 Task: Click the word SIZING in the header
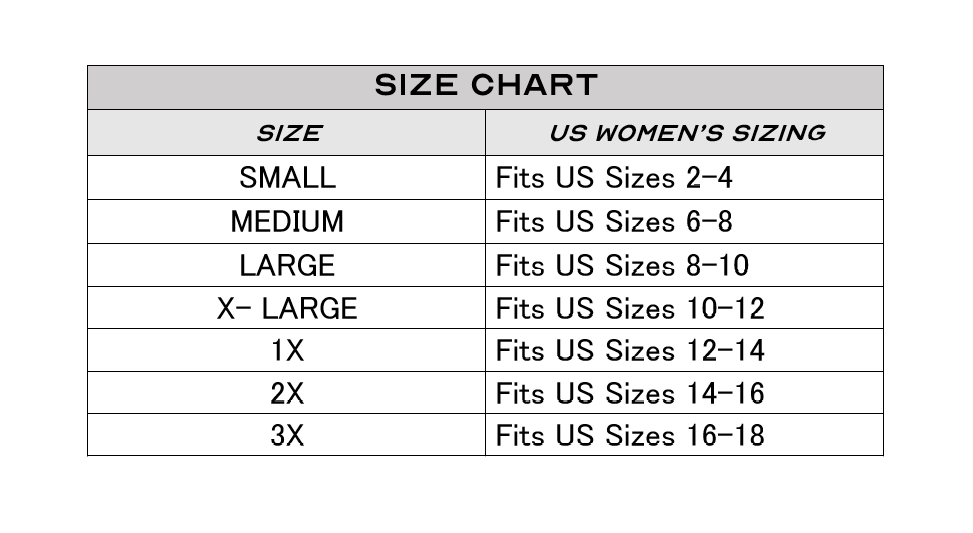776,133
